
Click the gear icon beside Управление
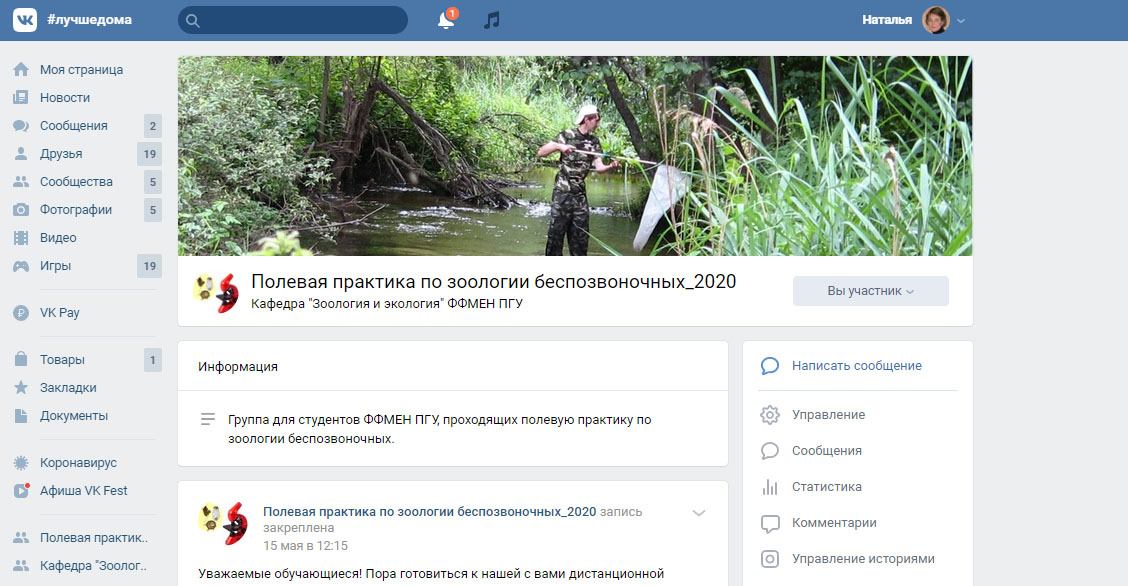pos(770,415)
